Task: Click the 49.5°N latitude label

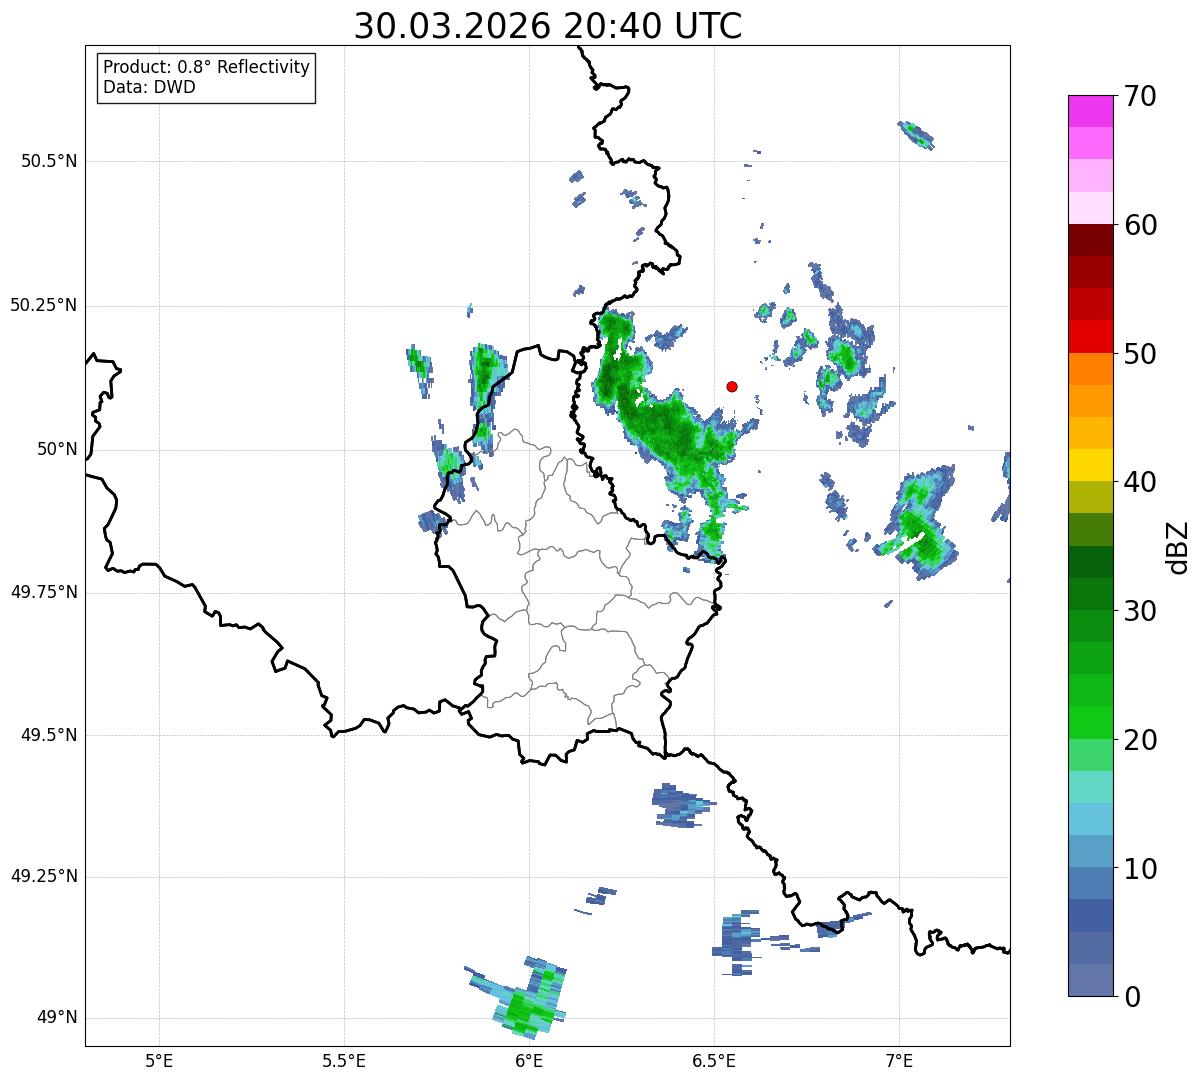Action: tap(49, 735)
